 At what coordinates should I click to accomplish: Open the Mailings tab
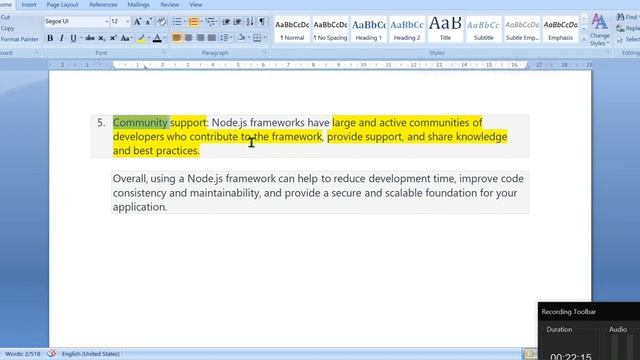click(138, 5)
